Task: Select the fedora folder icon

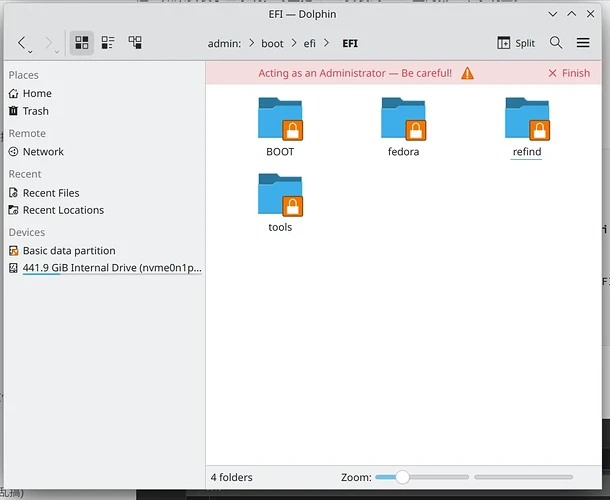Action: pyautogui.click(x=403, y=120)
